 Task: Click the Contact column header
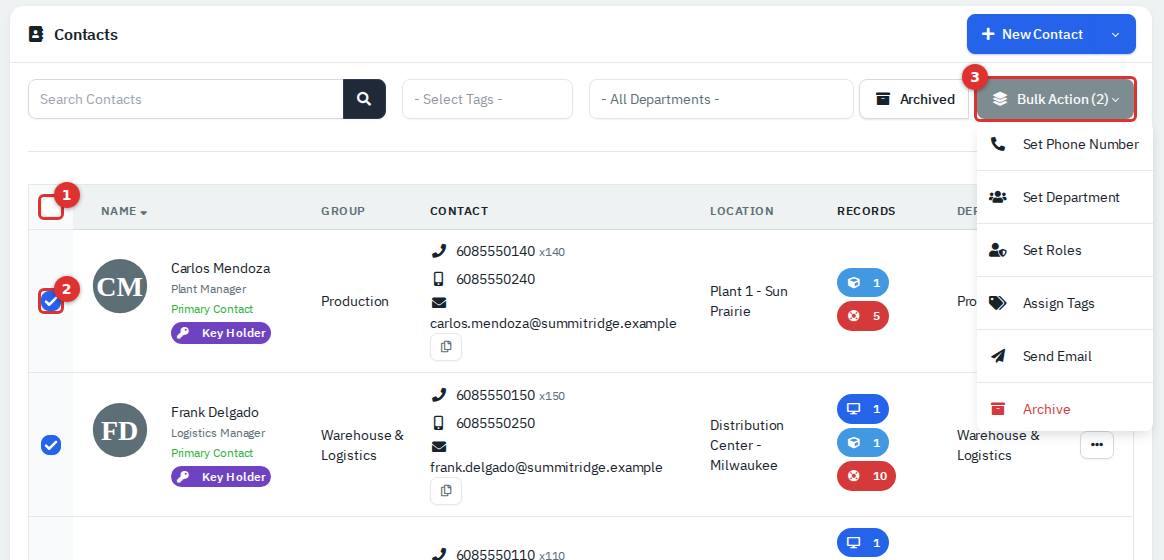coord(459,211)
